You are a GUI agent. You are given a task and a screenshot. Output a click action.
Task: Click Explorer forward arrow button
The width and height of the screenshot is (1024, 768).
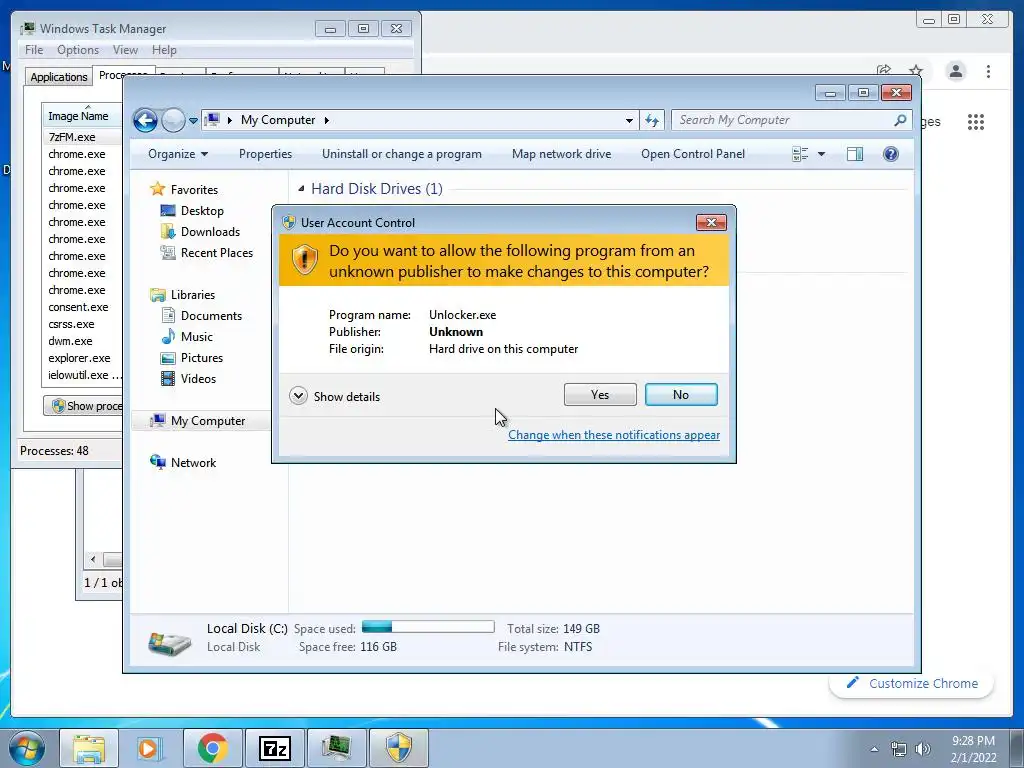(173, 120)
